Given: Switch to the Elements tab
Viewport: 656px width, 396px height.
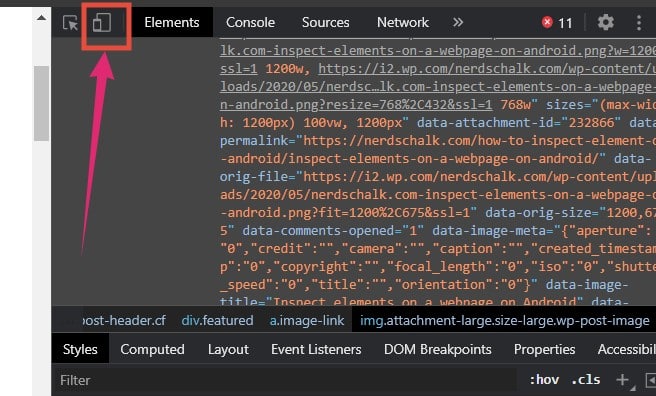Looking at the screenshot, I should click(x=172, y=22).
